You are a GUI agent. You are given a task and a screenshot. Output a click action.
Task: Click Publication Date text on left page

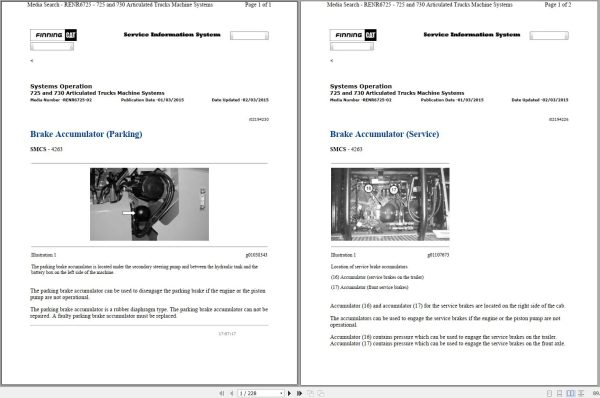(152, 100)
